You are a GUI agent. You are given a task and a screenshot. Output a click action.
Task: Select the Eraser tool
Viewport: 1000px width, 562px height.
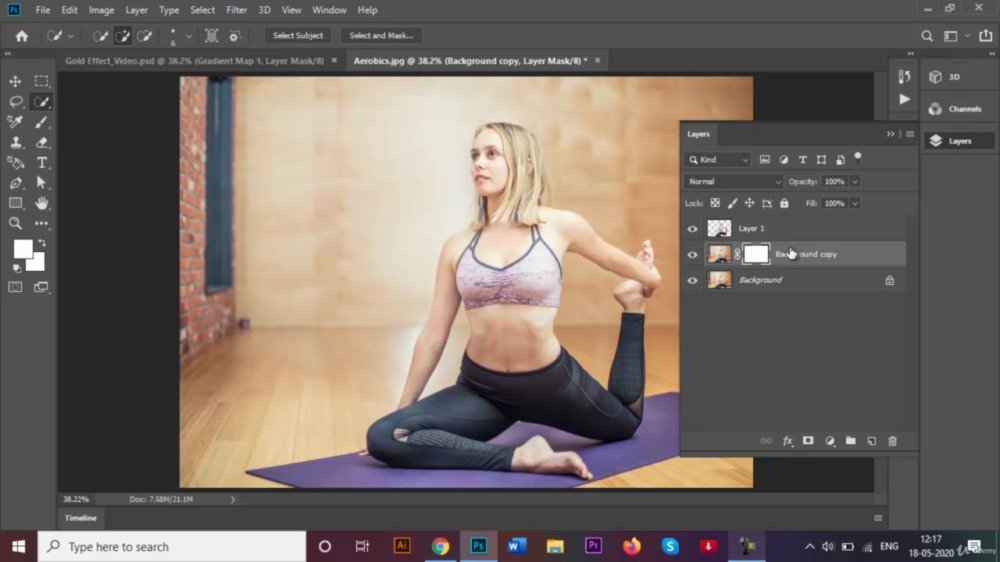tap(41, 142)
